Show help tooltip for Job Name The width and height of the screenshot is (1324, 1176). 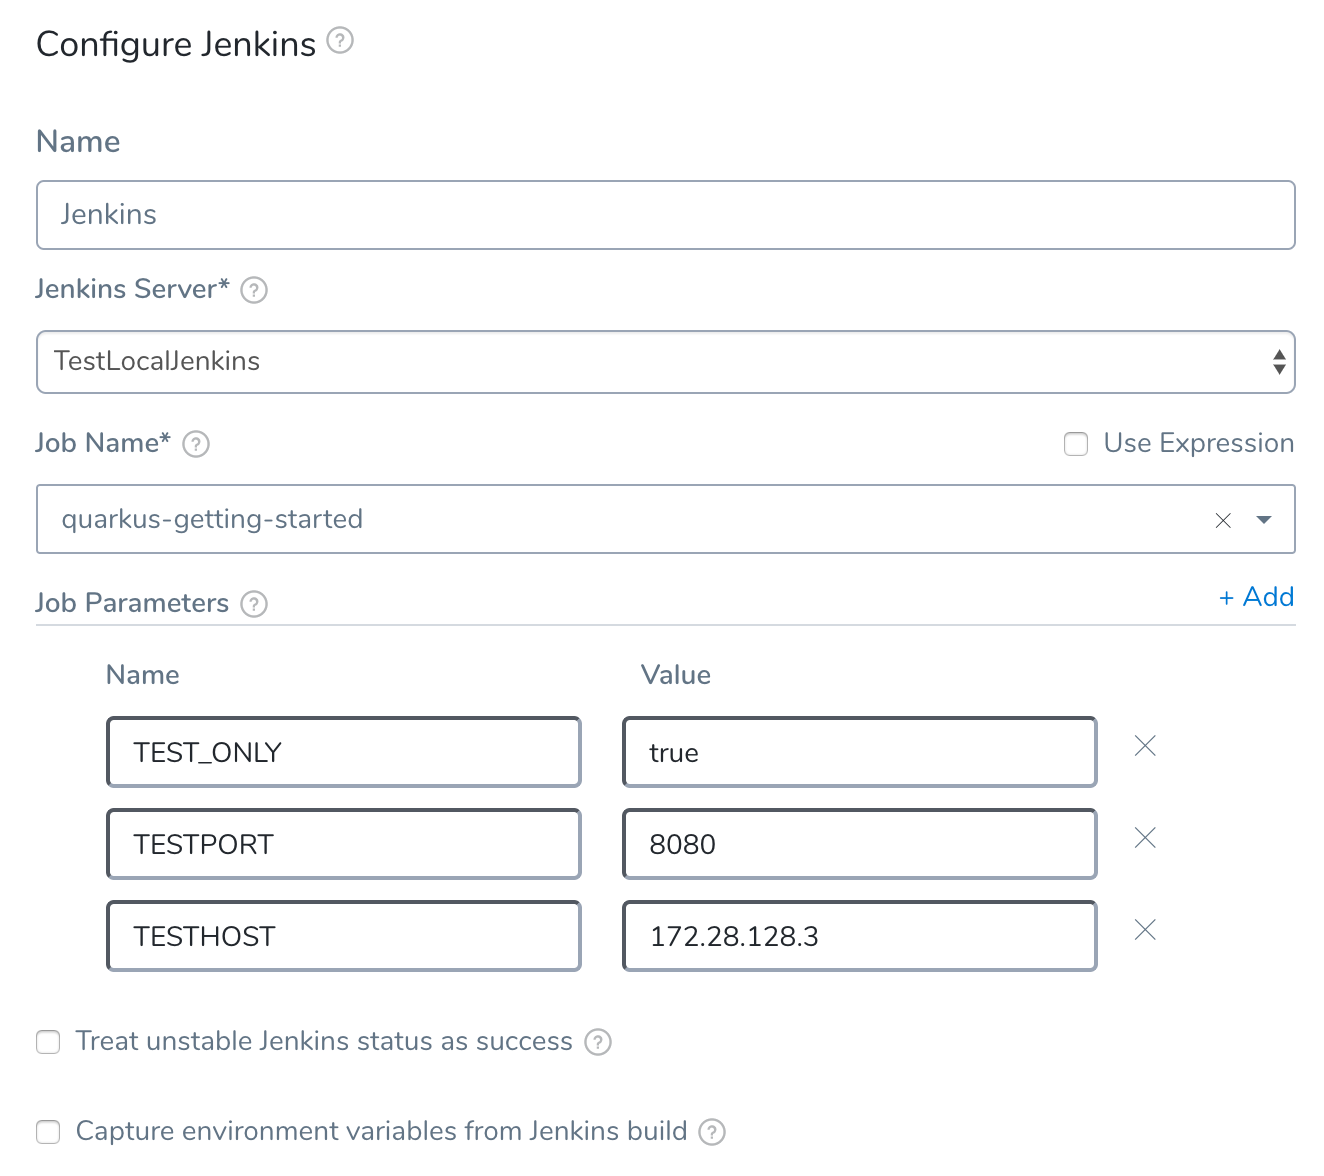[x=196, y=444]
